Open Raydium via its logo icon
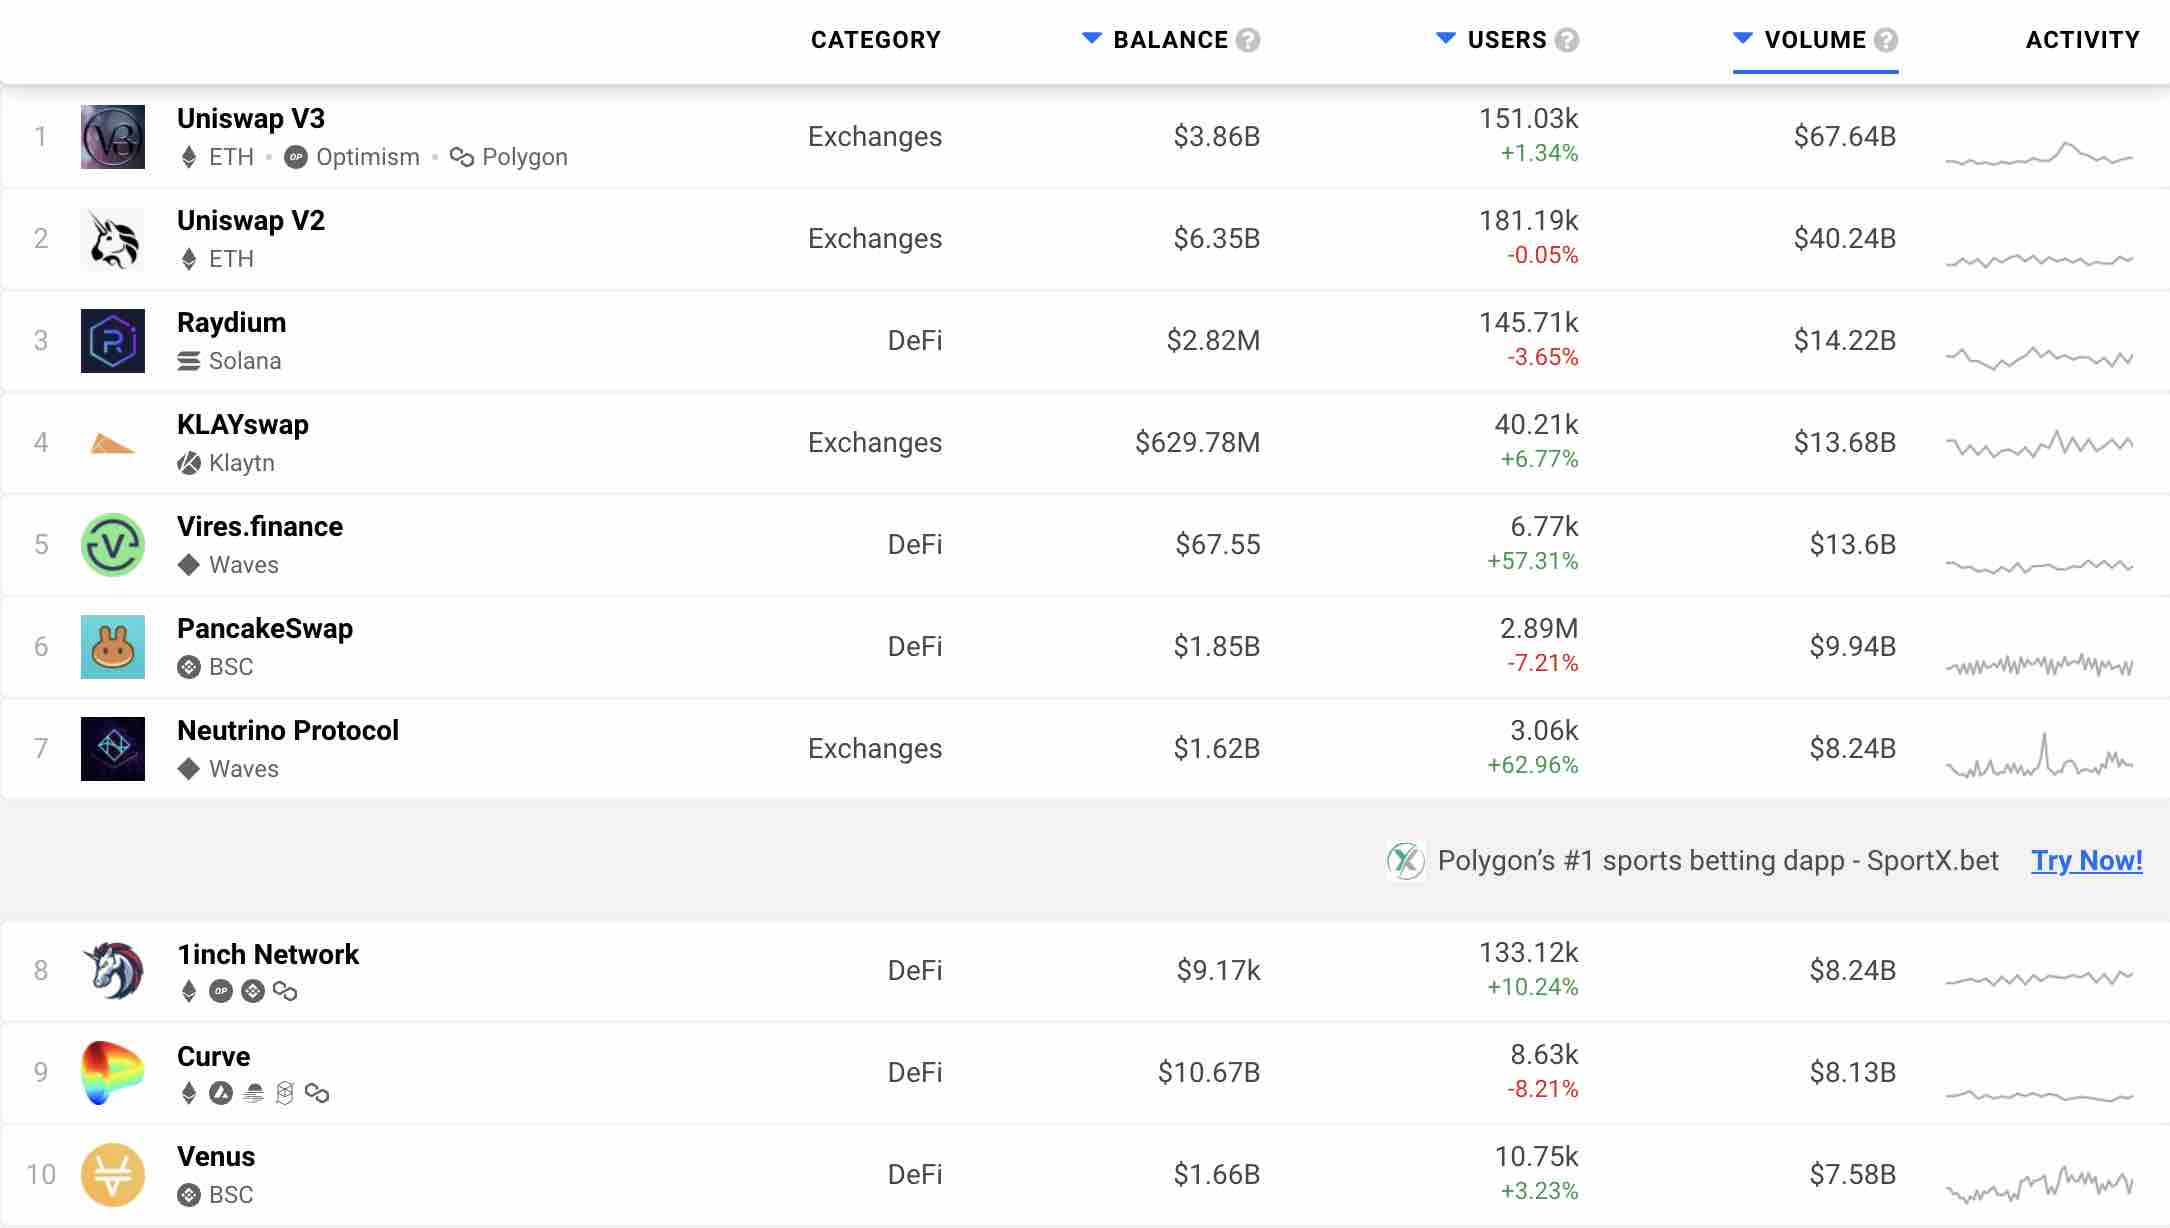 pyautogui.click(x=112, y=341)
